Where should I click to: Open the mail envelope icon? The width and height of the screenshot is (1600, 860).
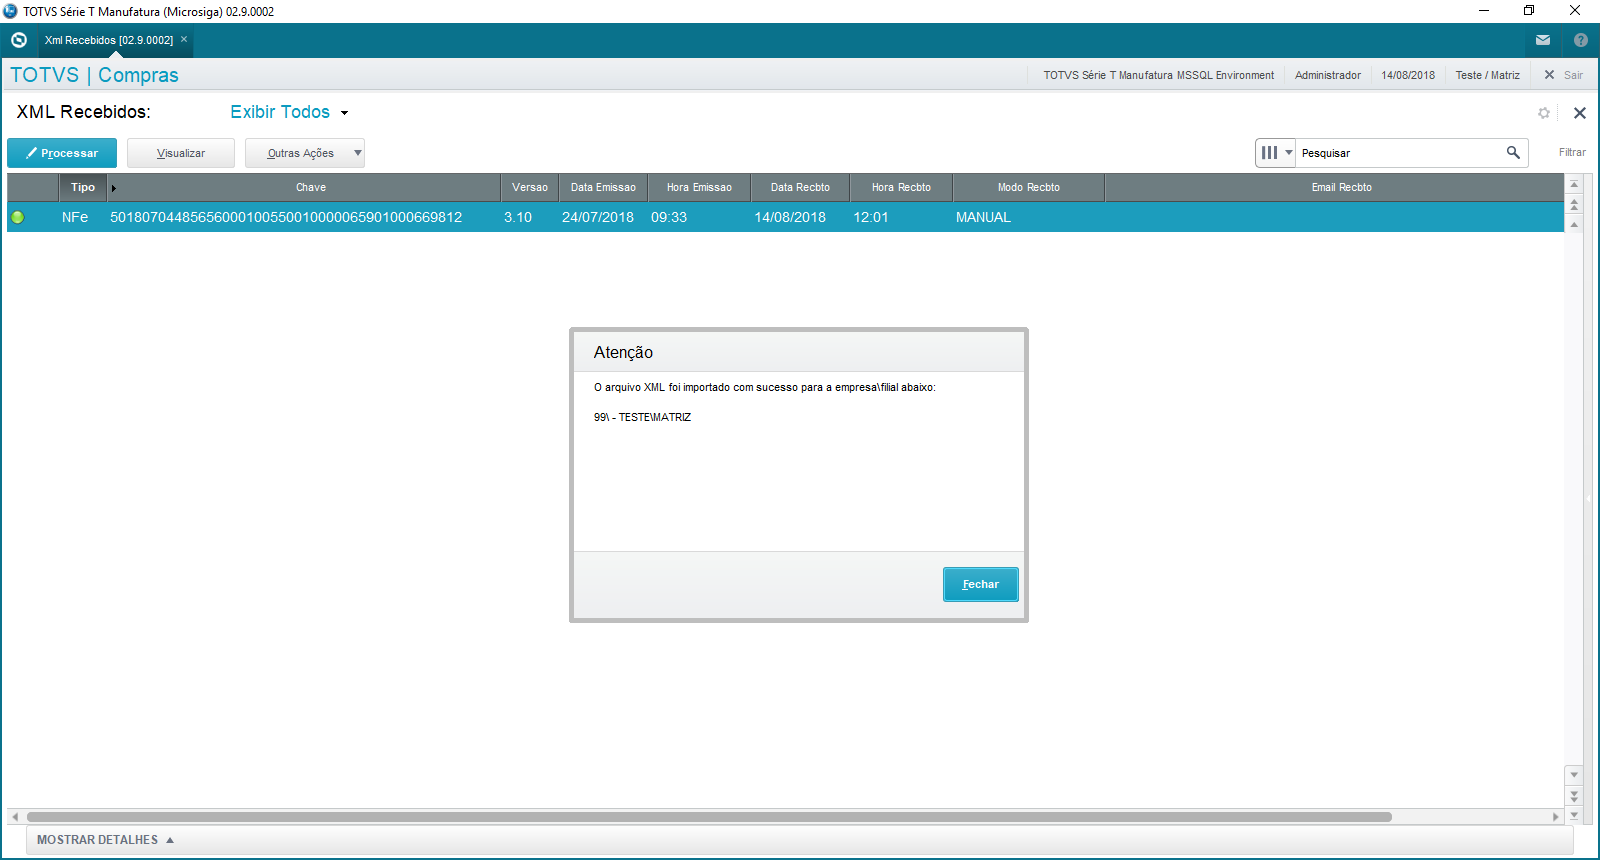point(1543,40)
